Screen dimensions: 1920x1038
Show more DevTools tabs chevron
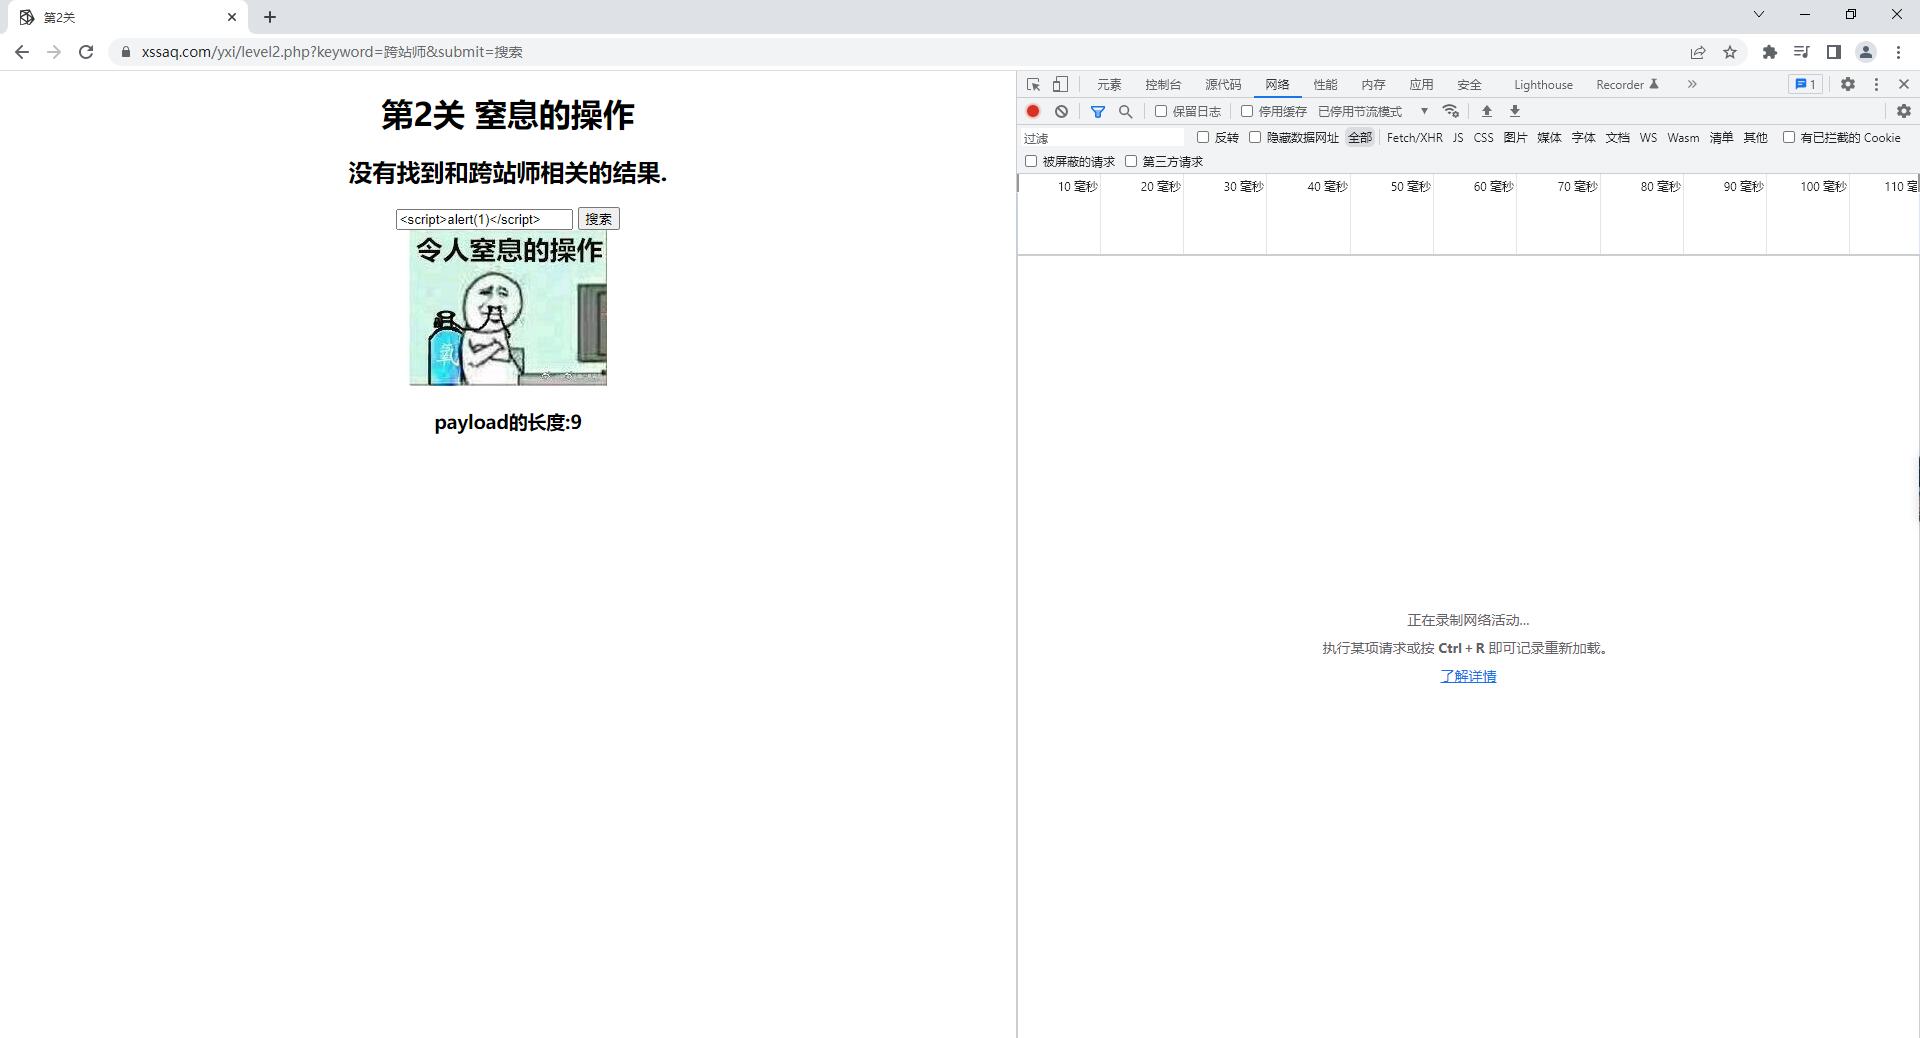coord(1692,85)
